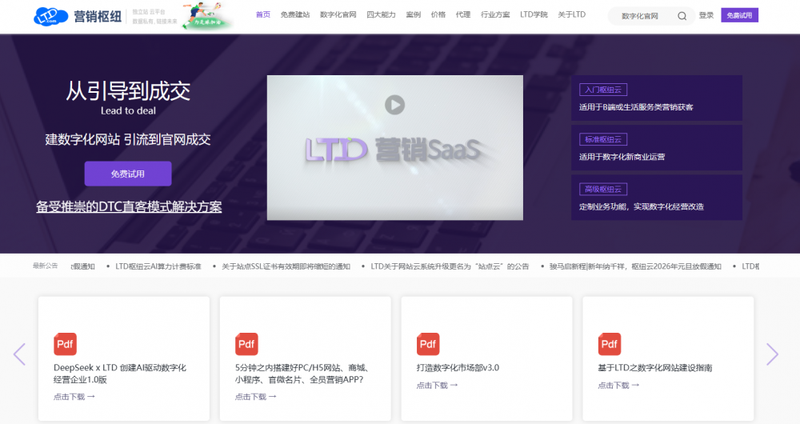Click the LTD cloud logo

51,16
